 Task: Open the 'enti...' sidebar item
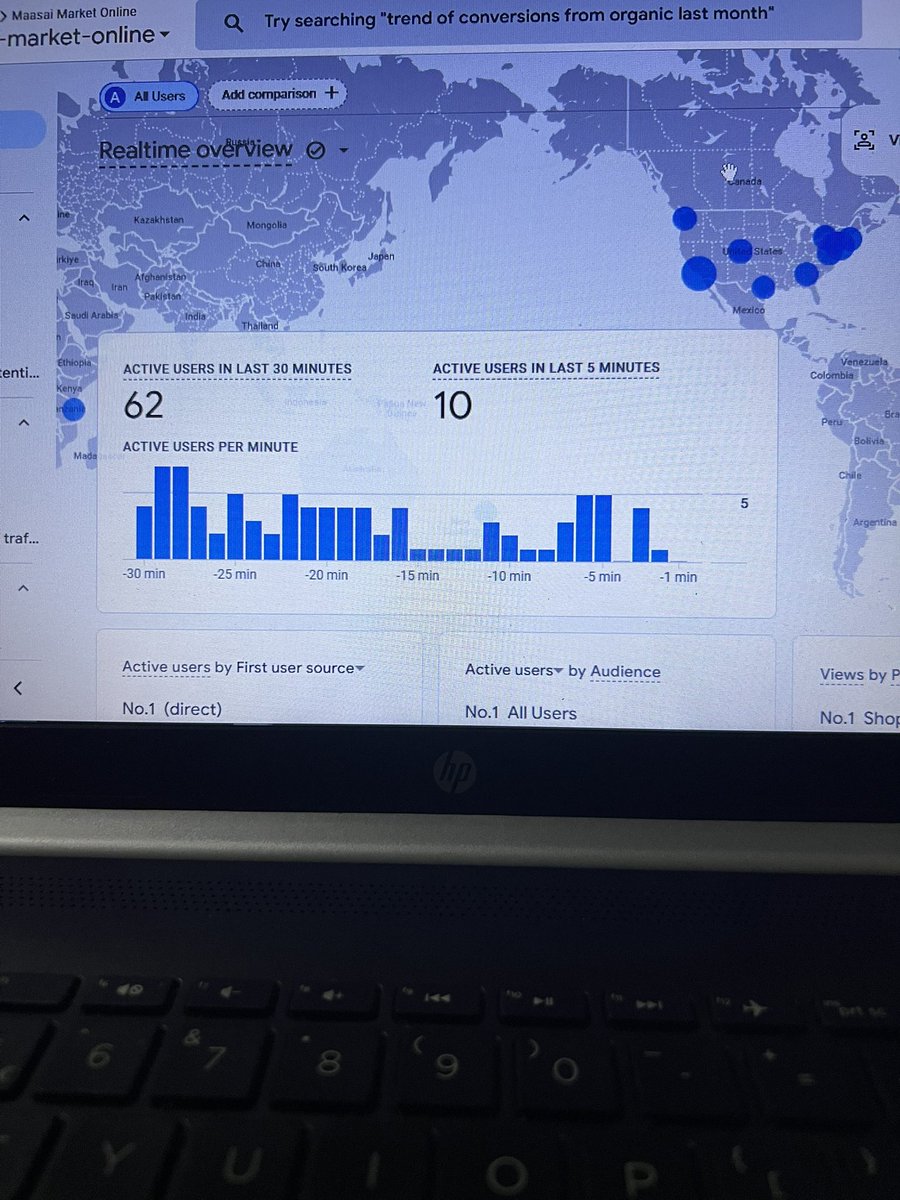pos(20,373)
